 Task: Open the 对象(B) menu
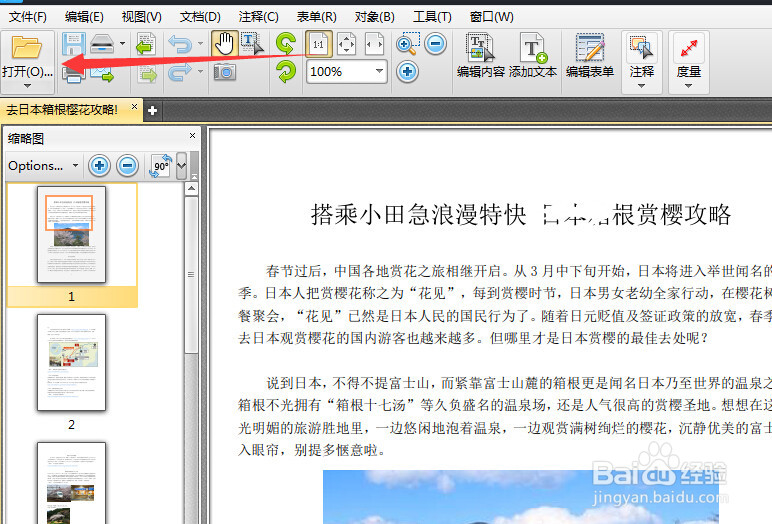[x=375, y=17]
